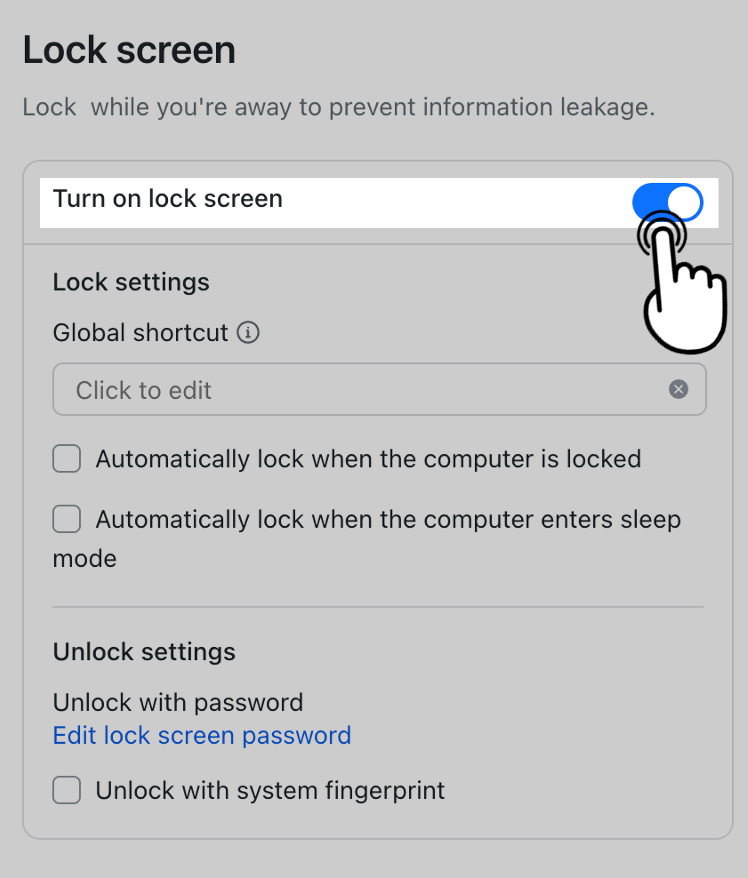
Task: Click the computer enters sleep mode label text
Action: (x=367, y=539)
